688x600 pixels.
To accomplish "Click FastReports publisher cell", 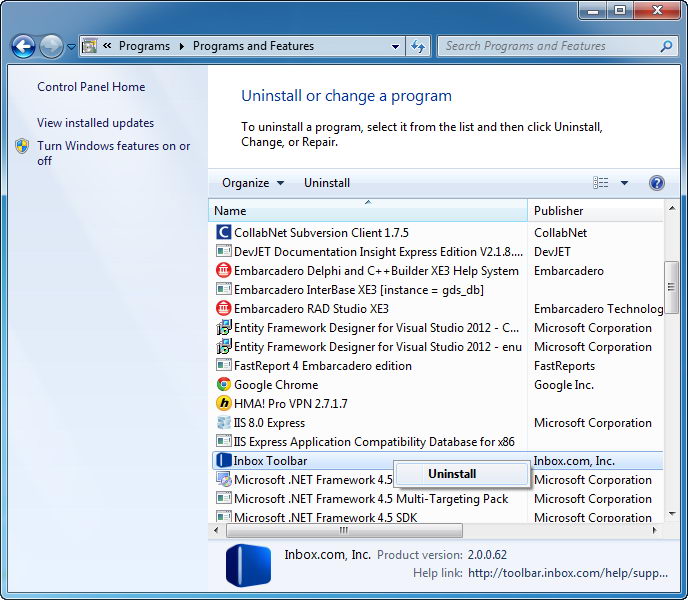I will point(564,366).
